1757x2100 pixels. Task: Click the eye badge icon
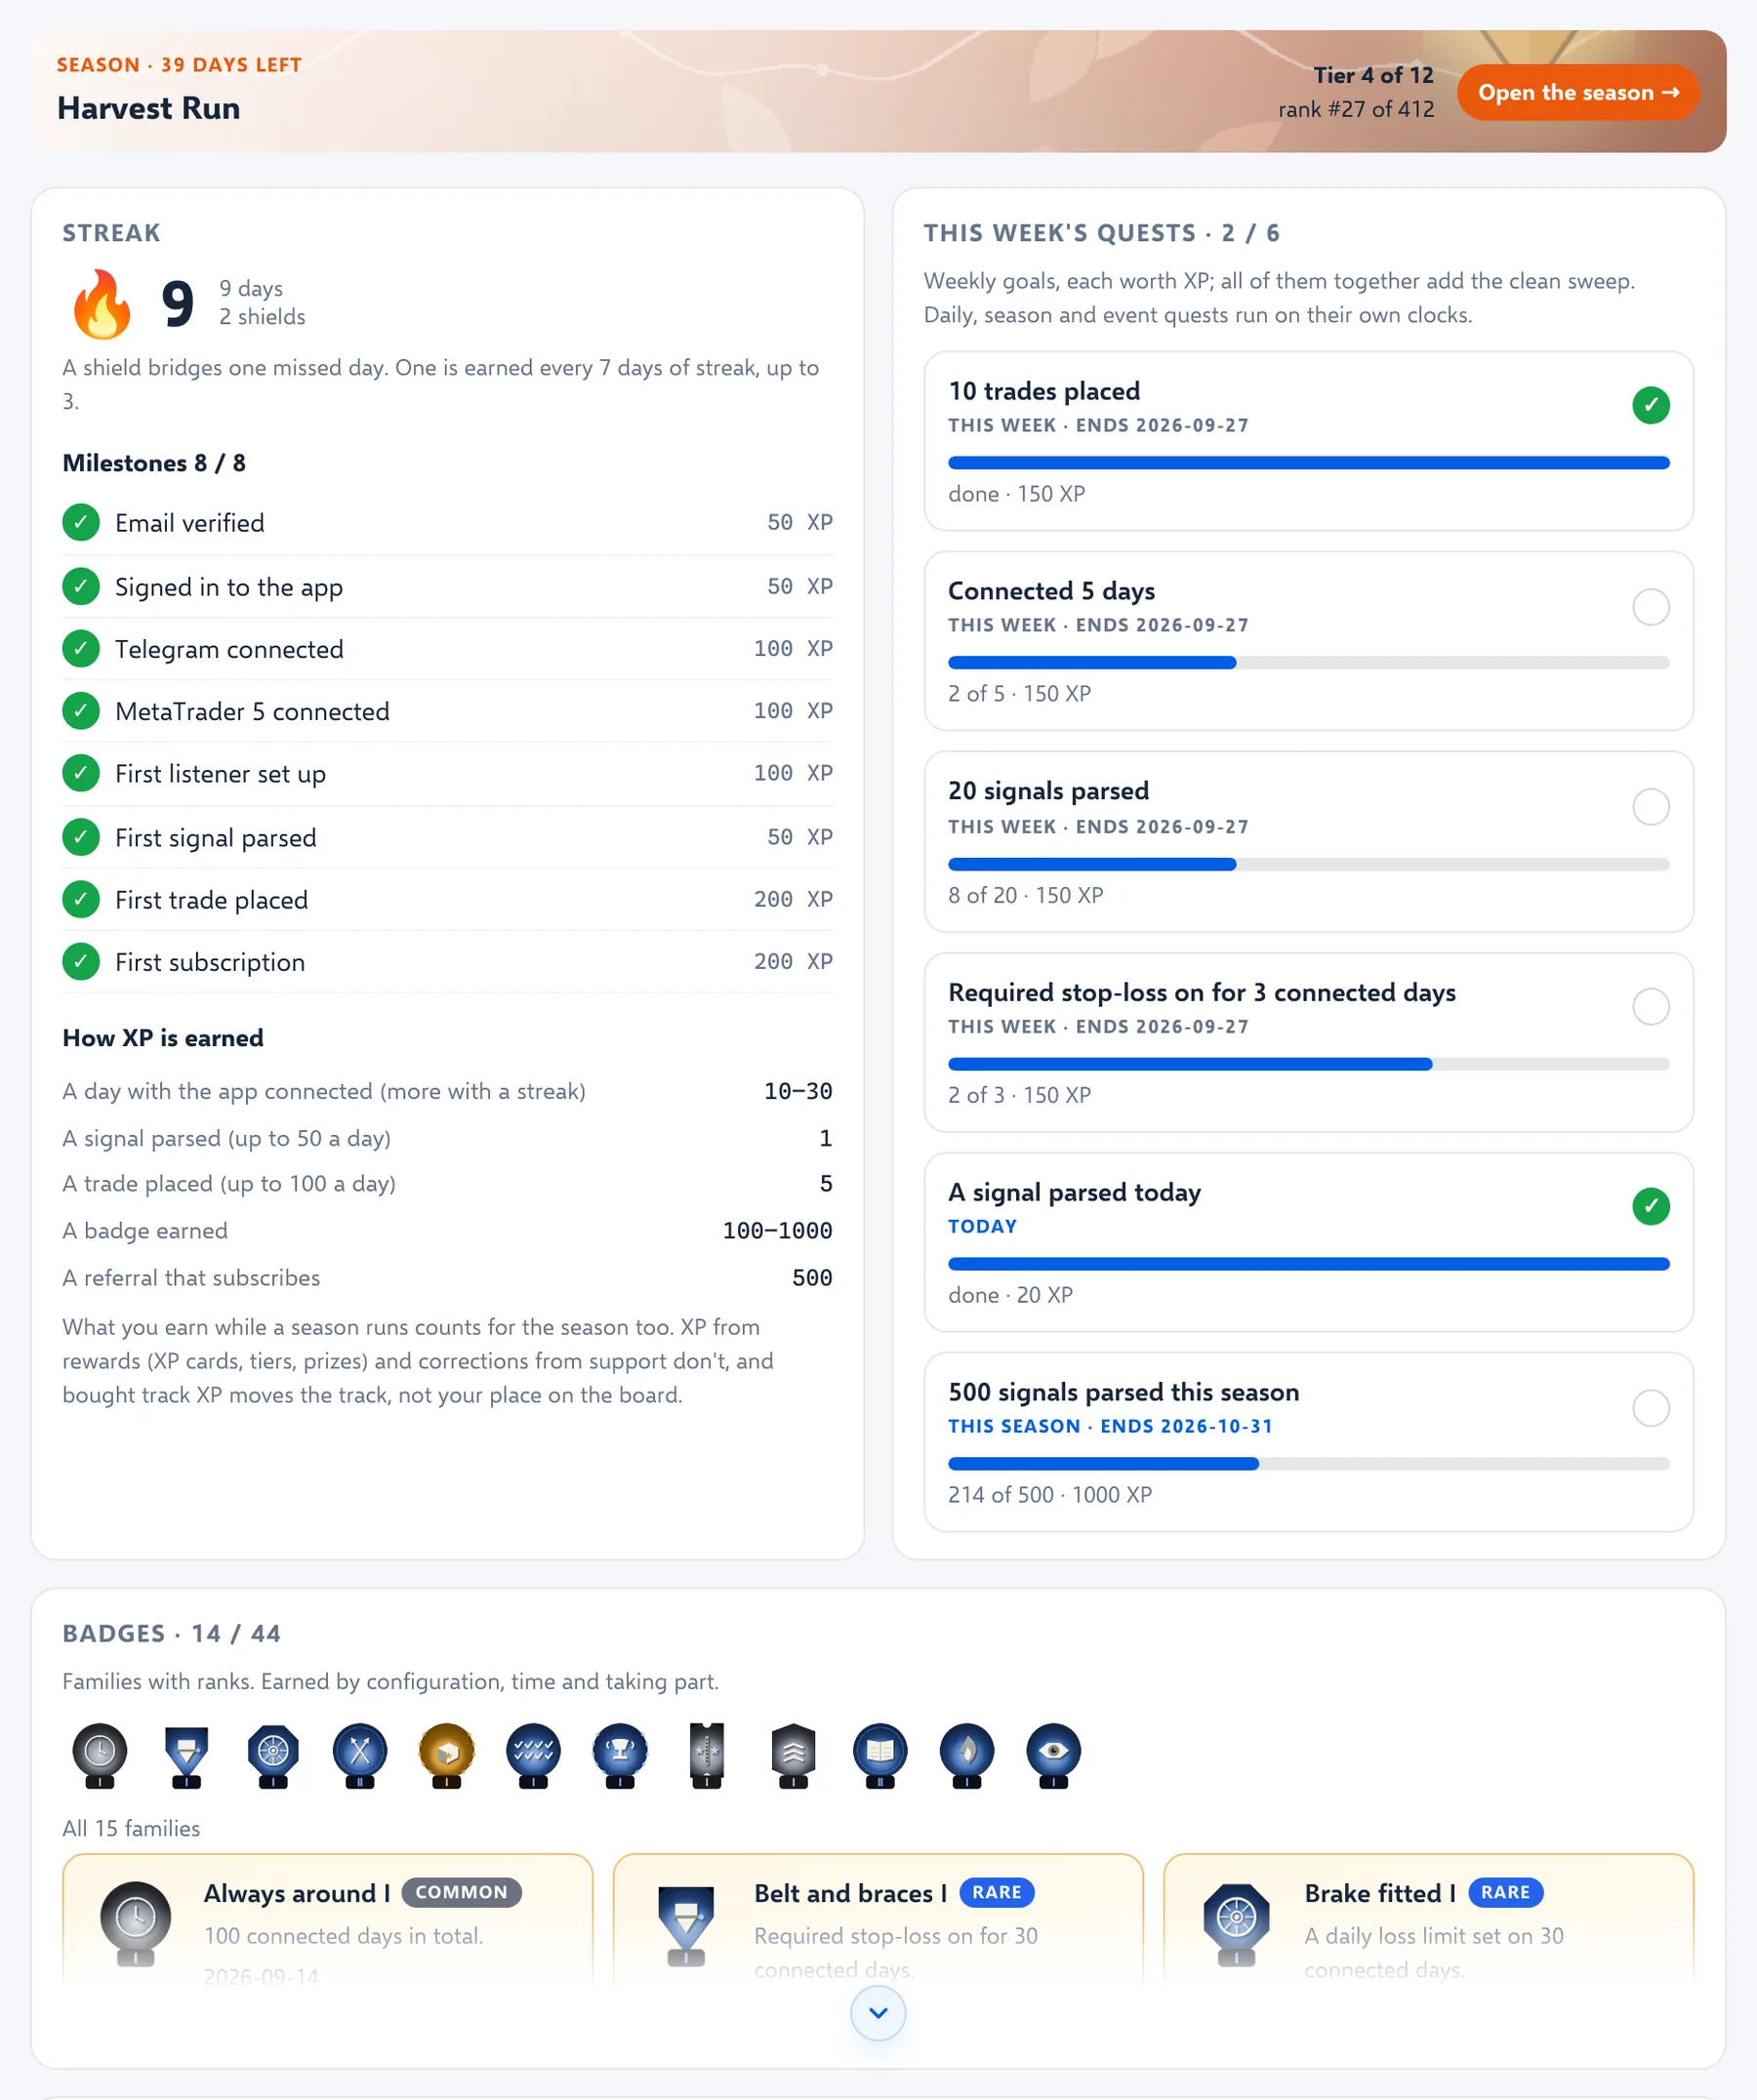[x=1053, y=1755]
